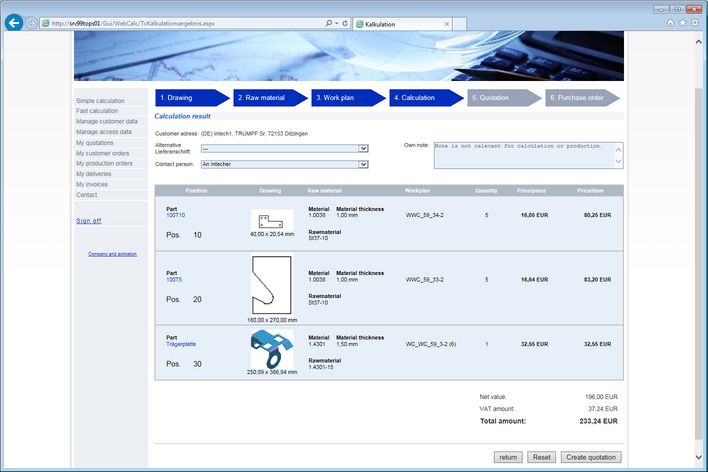Open My quotations in the sidebar
This screenshot has width=708, height=472.
pyautogui.click(x=95, y=143)
